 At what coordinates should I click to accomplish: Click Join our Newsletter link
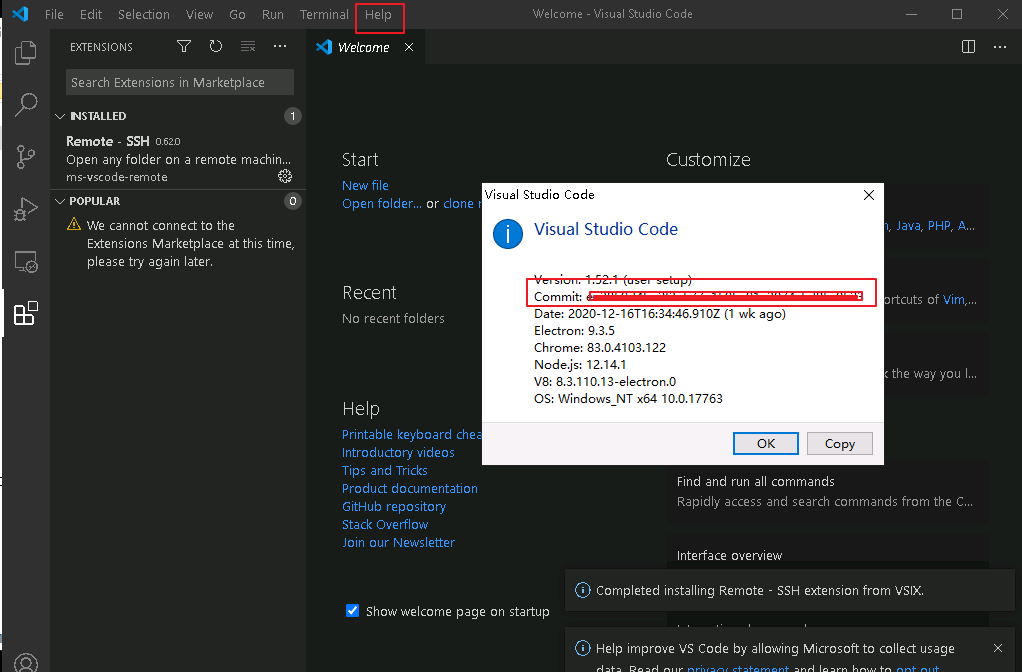tap(398, 542)
